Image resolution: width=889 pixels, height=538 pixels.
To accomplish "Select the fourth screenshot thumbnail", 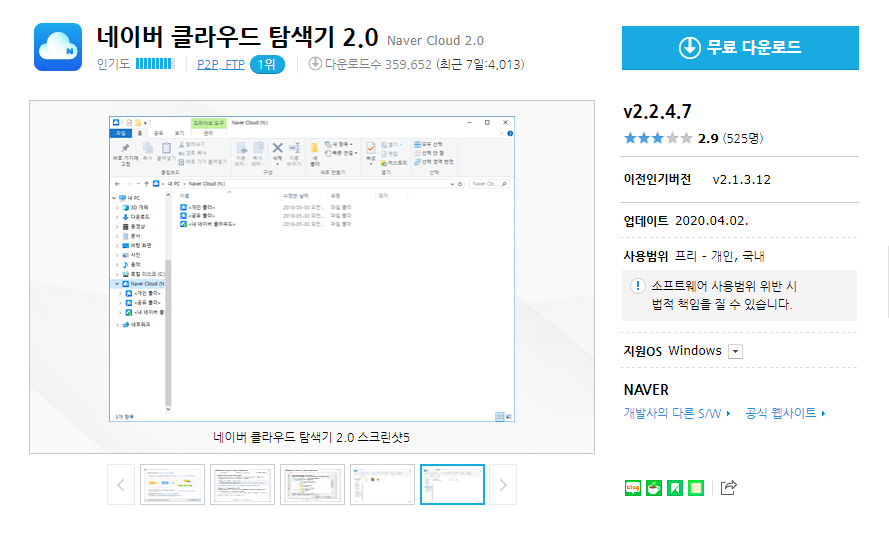I will pyautogui.click(x=382, y=485).
